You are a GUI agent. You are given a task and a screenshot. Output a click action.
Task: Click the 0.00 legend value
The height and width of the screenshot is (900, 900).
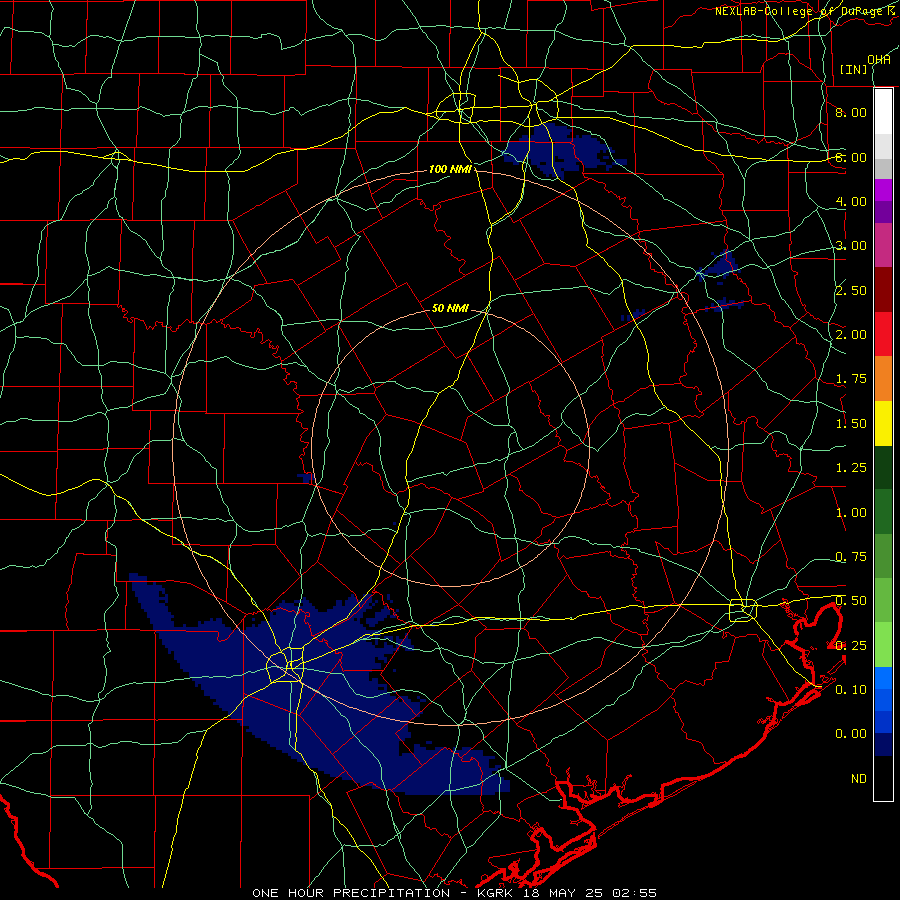pyautogui.click(x=851, y=734)
